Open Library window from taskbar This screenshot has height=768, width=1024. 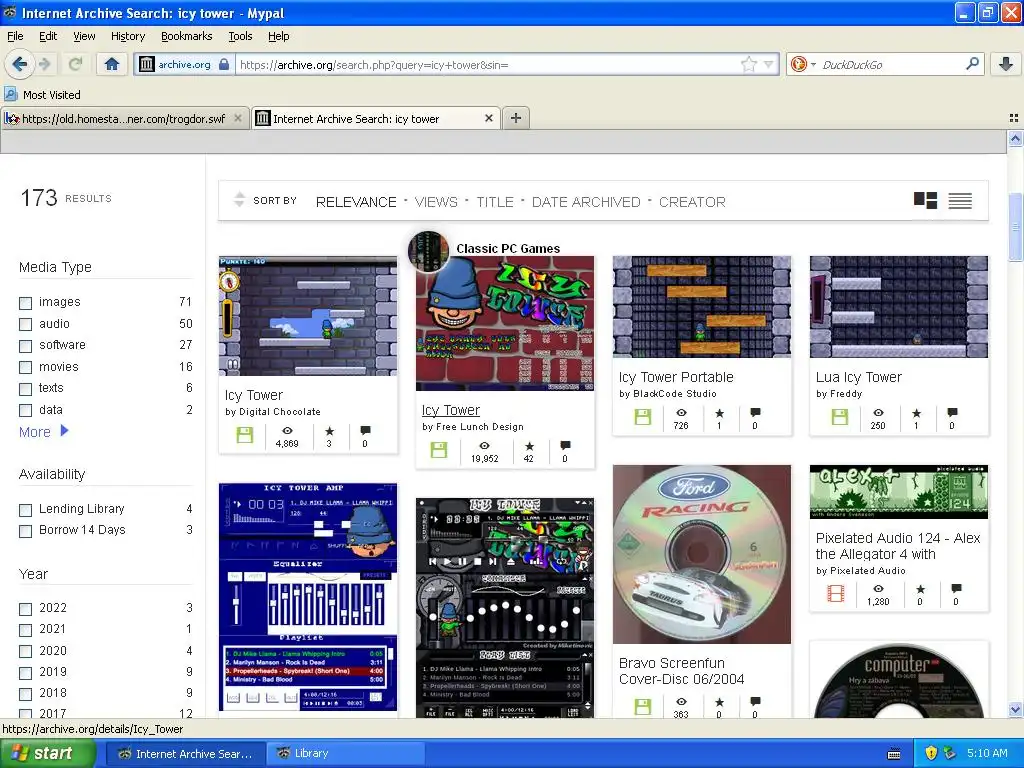click(345, 753)
